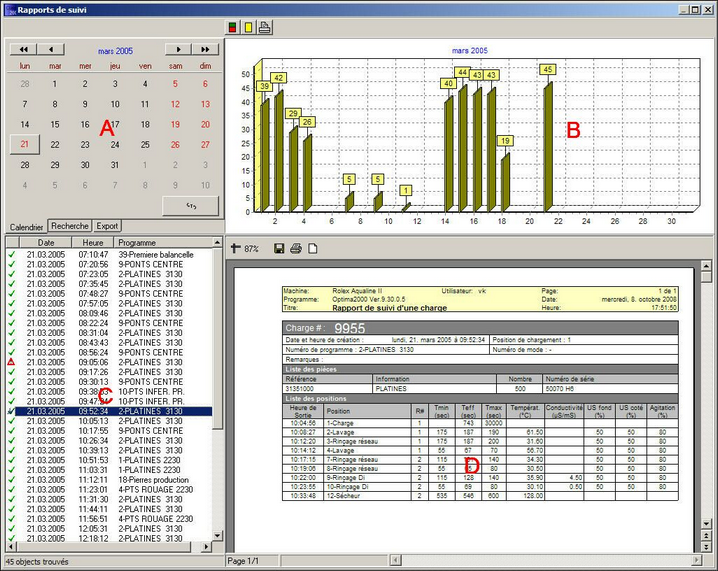Click the 12-Sécheur position row in the report

point(480,496)
